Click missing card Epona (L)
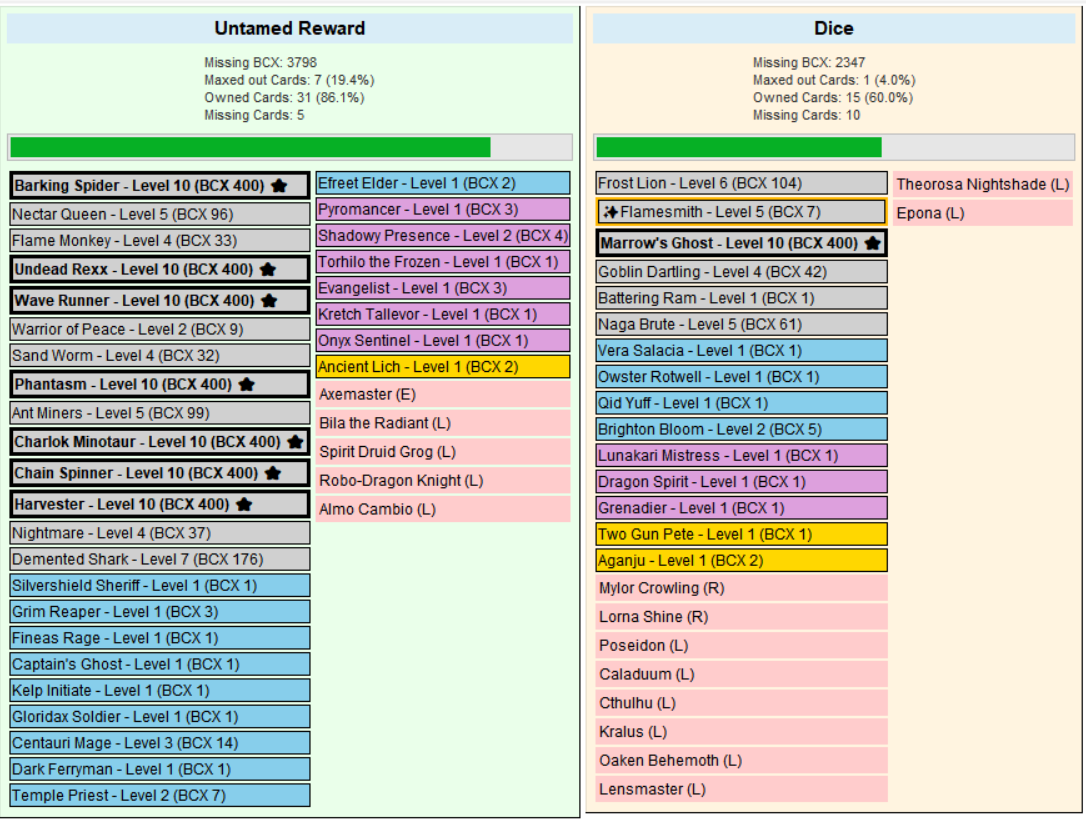 point(983,214)
